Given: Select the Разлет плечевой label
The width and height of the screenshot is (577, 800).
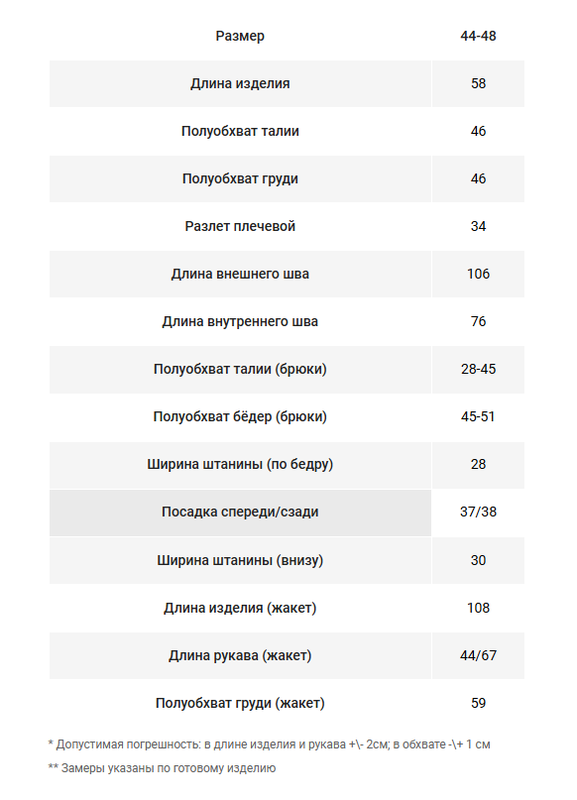Looking at the screenshot, I should tap(240, 227).
